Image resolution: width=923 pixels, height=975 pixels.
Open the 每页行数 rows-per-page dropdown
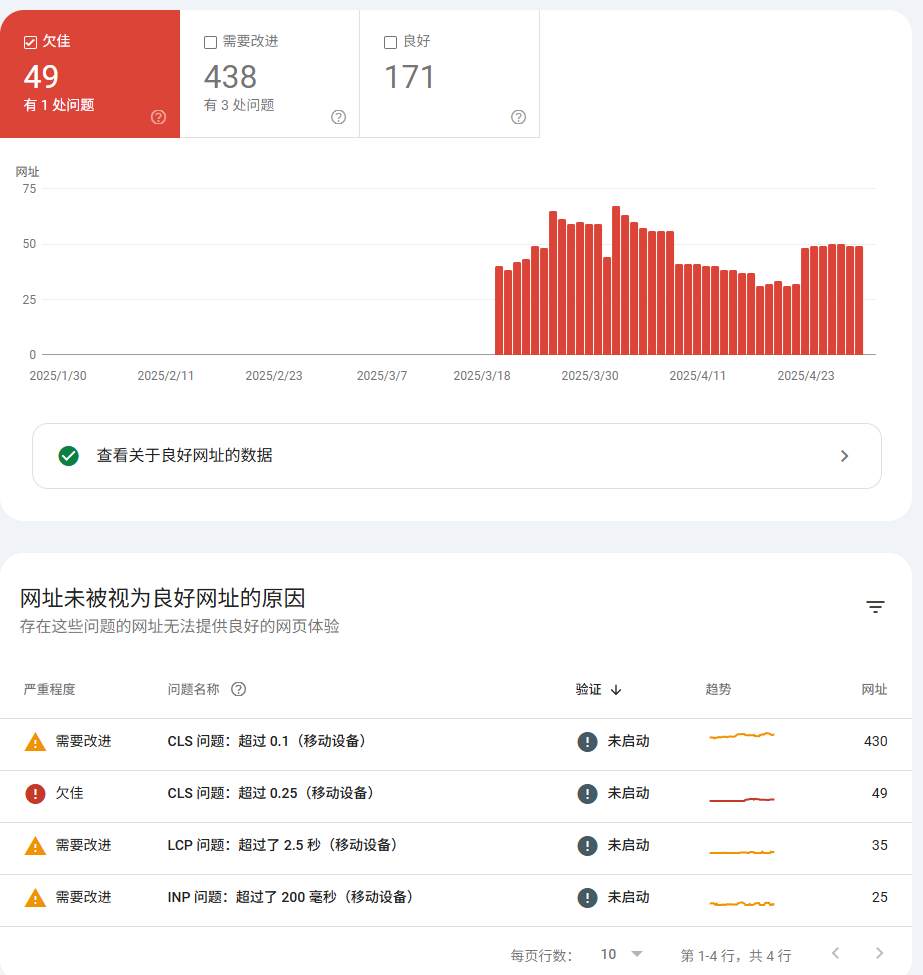click(621, 954)
